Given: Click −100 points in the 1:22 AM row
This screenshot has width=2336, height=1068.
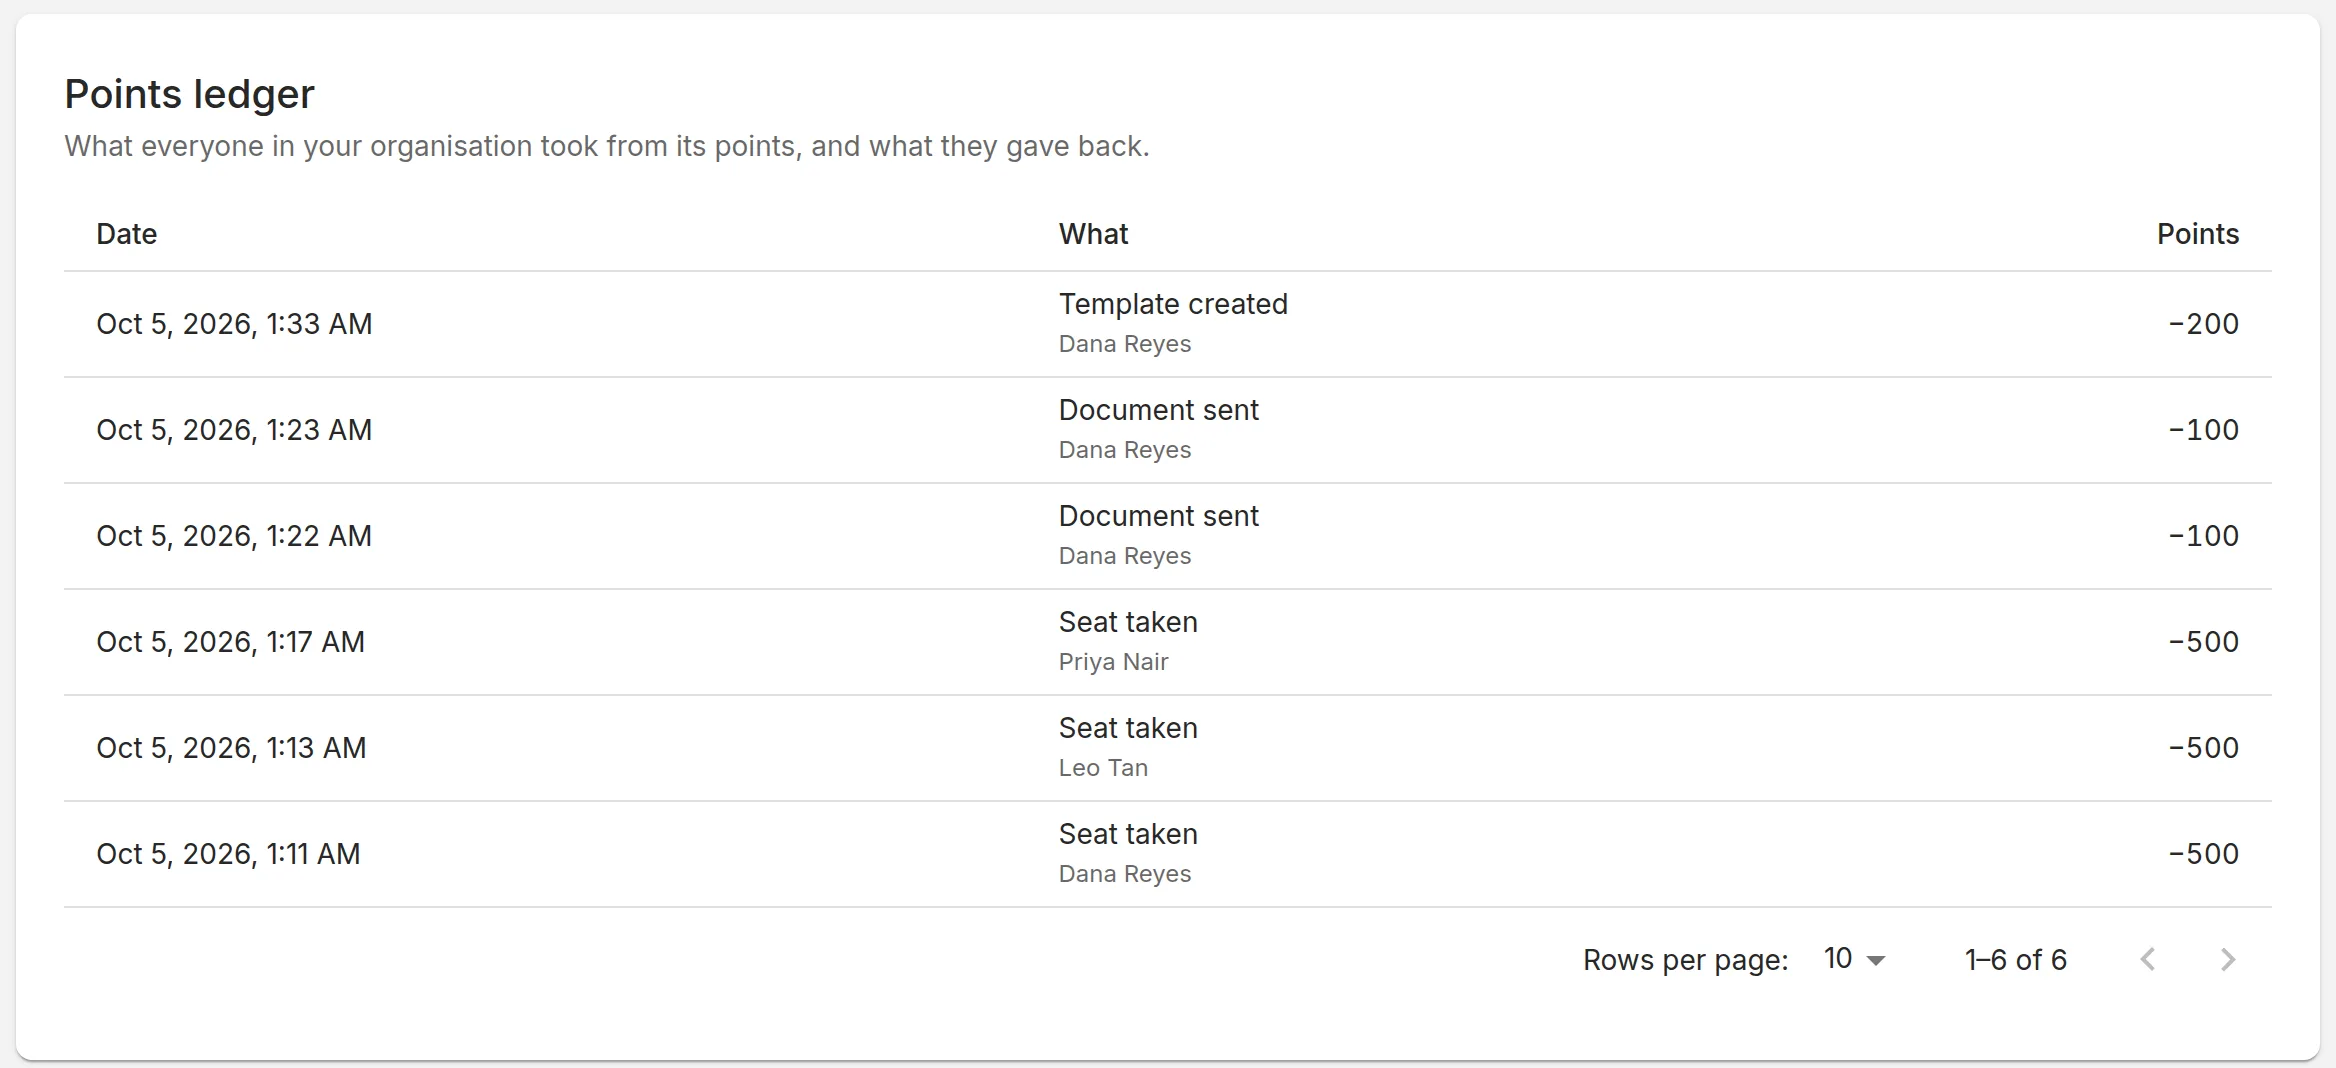Looking at the screenshot, I should (x=2203, y=536).
